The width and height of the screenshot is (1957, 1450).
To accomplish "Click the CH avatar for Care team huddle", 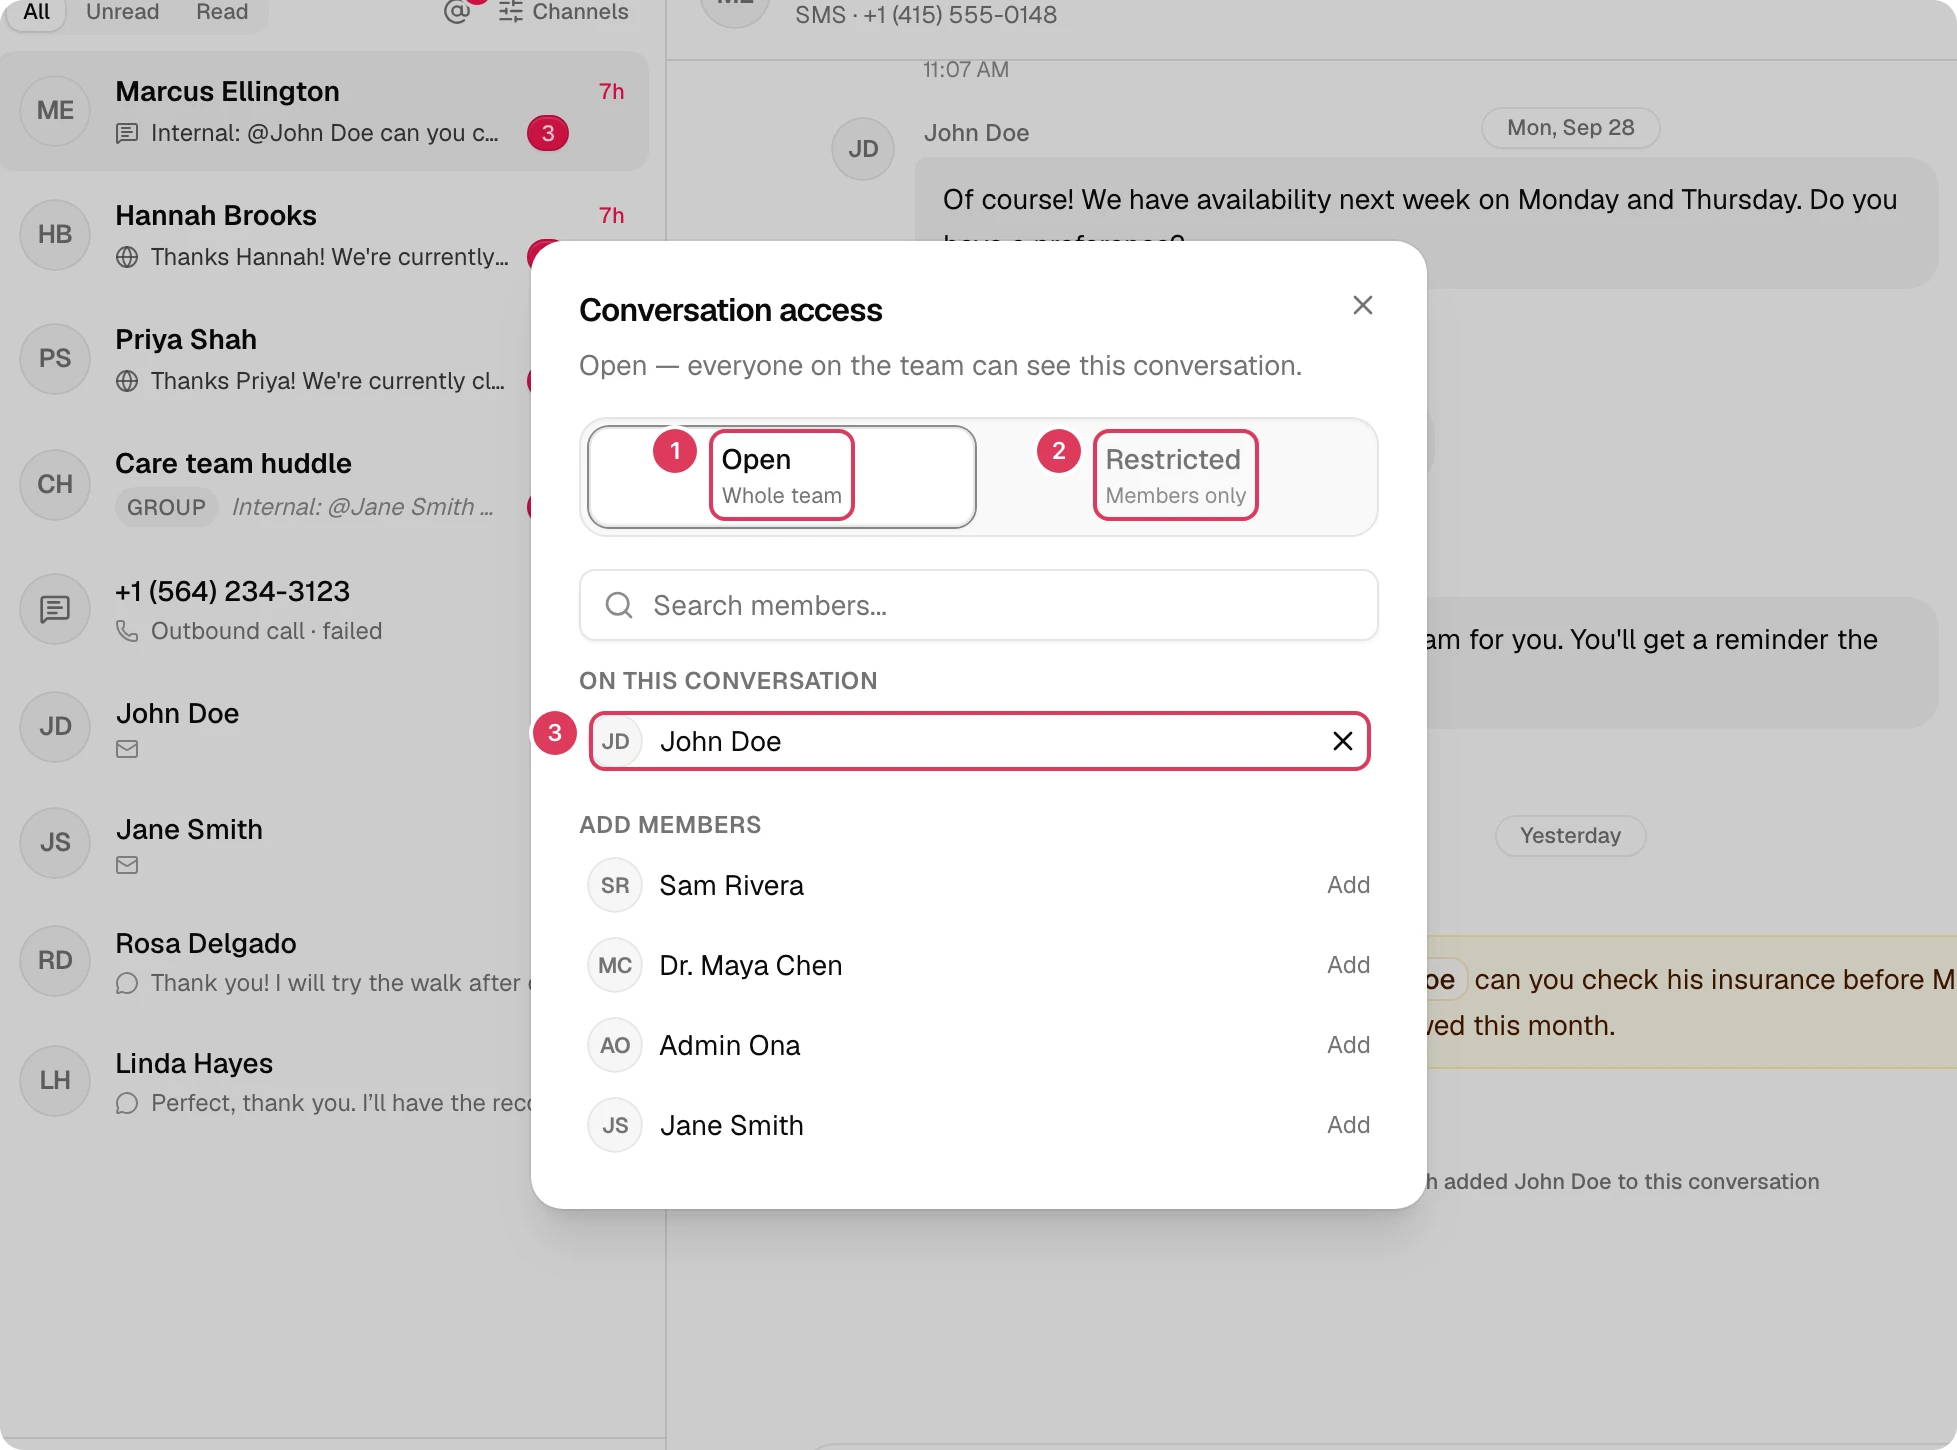I will [55, 485].
